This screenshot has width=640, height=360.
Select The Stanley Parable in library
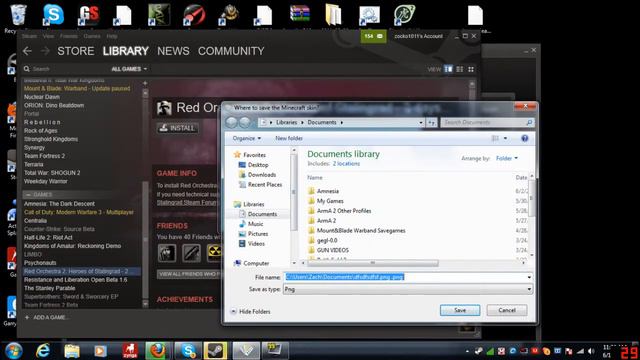49,288
